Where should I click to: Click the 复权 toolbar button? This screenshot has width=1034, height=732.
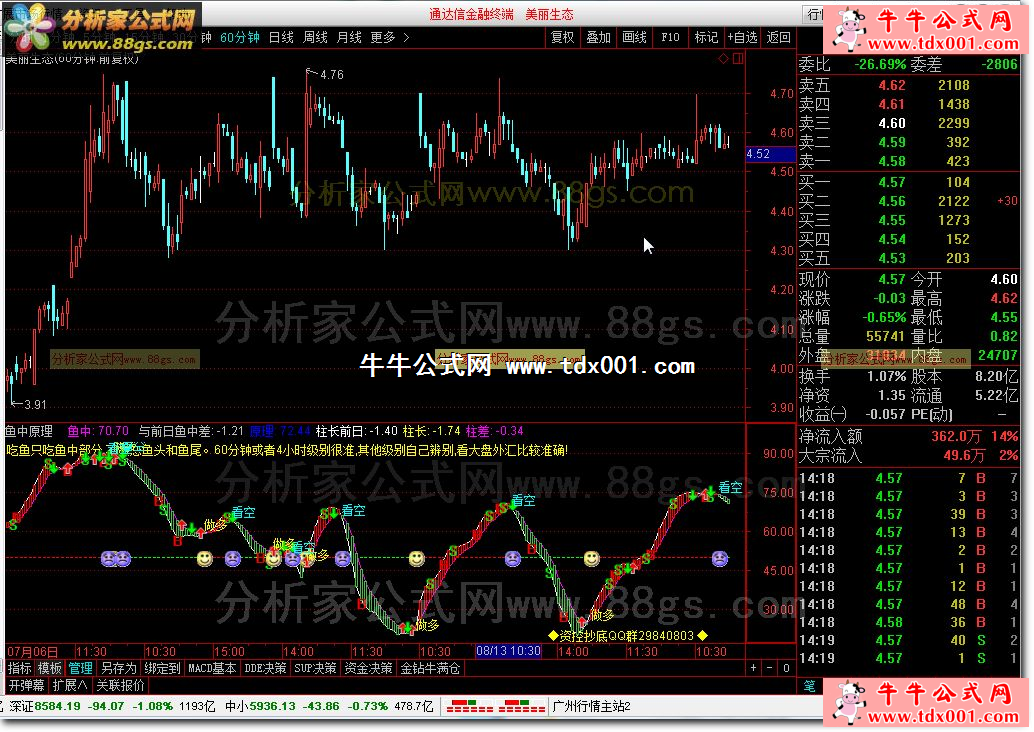[x=563, y=38]
